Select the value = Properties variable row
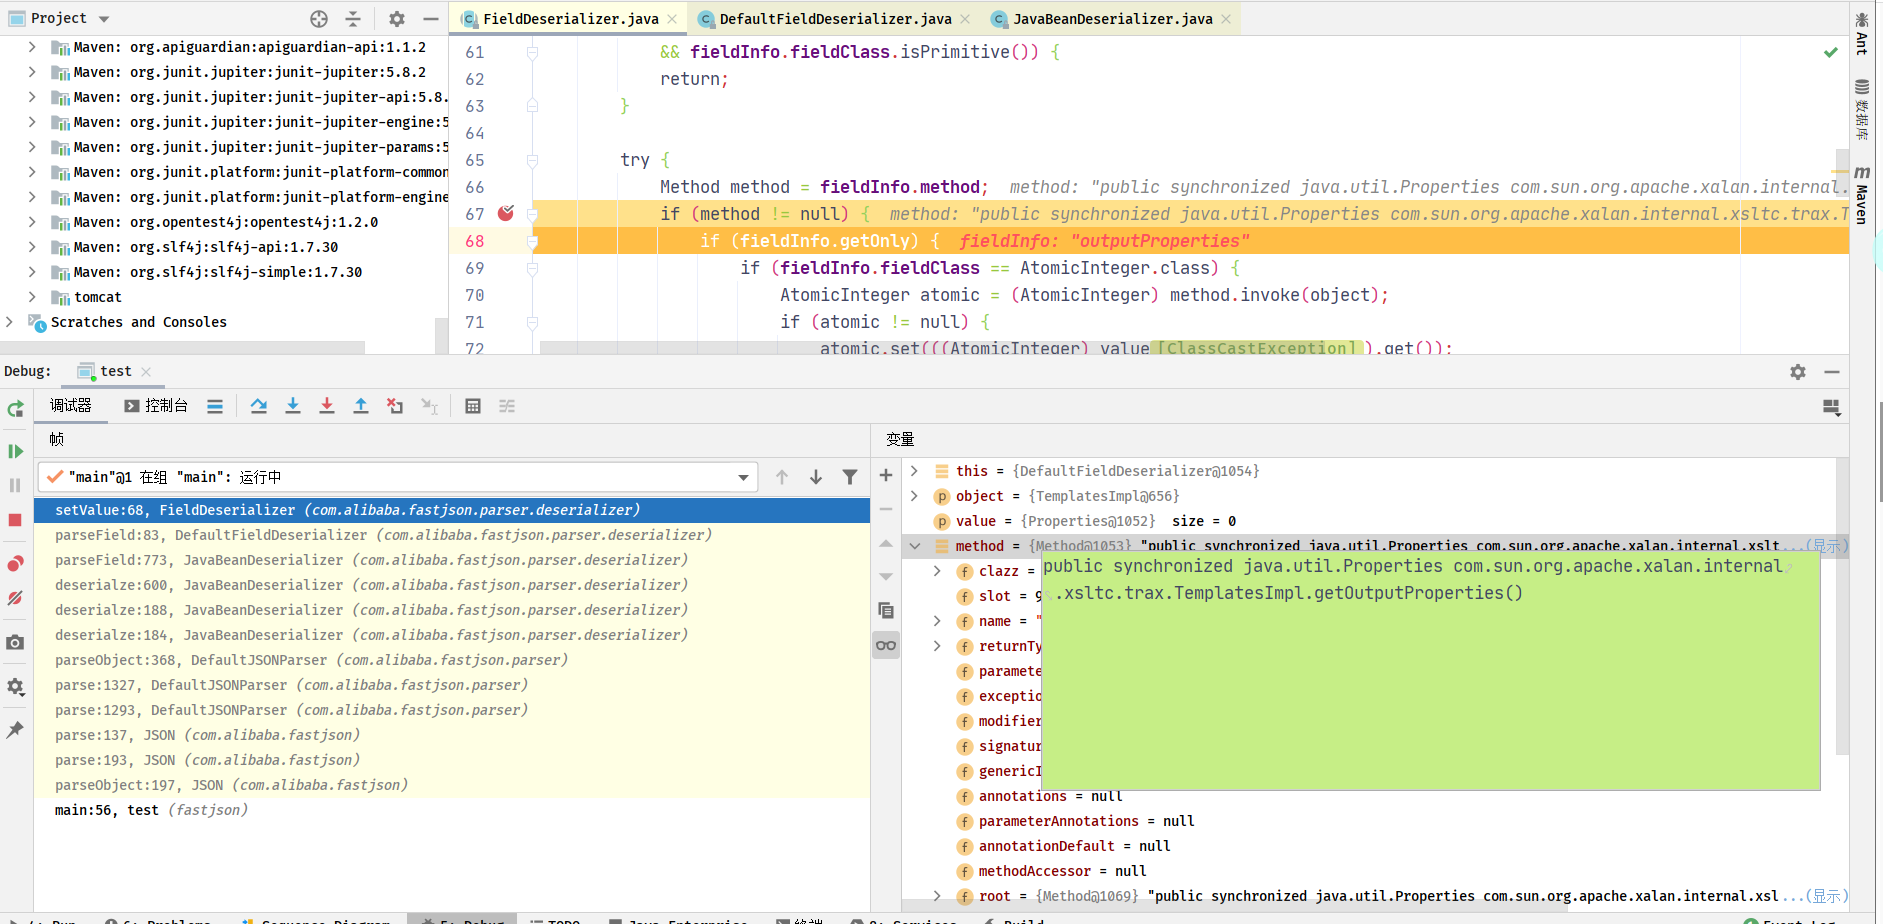This screenshot has width=1883, height=924. pyautogui.click(x=1370, y=521)
